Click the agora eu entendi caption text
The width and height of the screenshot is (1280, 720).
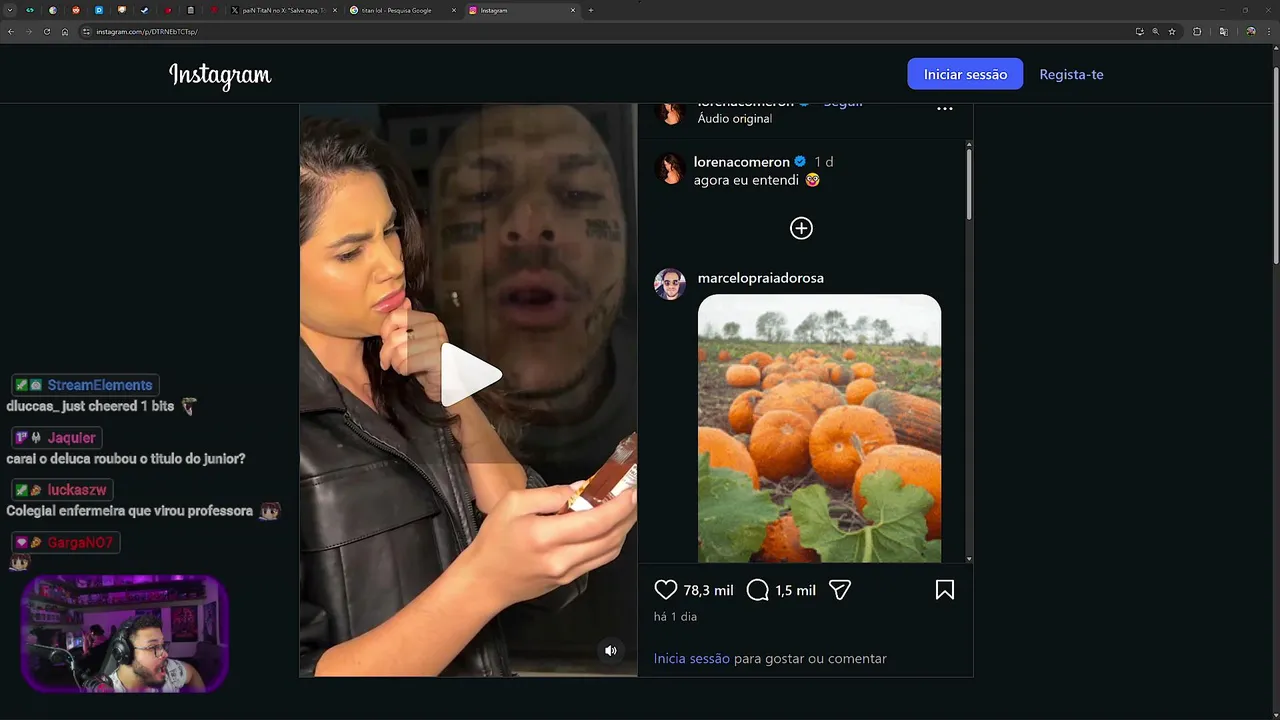point(746,180)
